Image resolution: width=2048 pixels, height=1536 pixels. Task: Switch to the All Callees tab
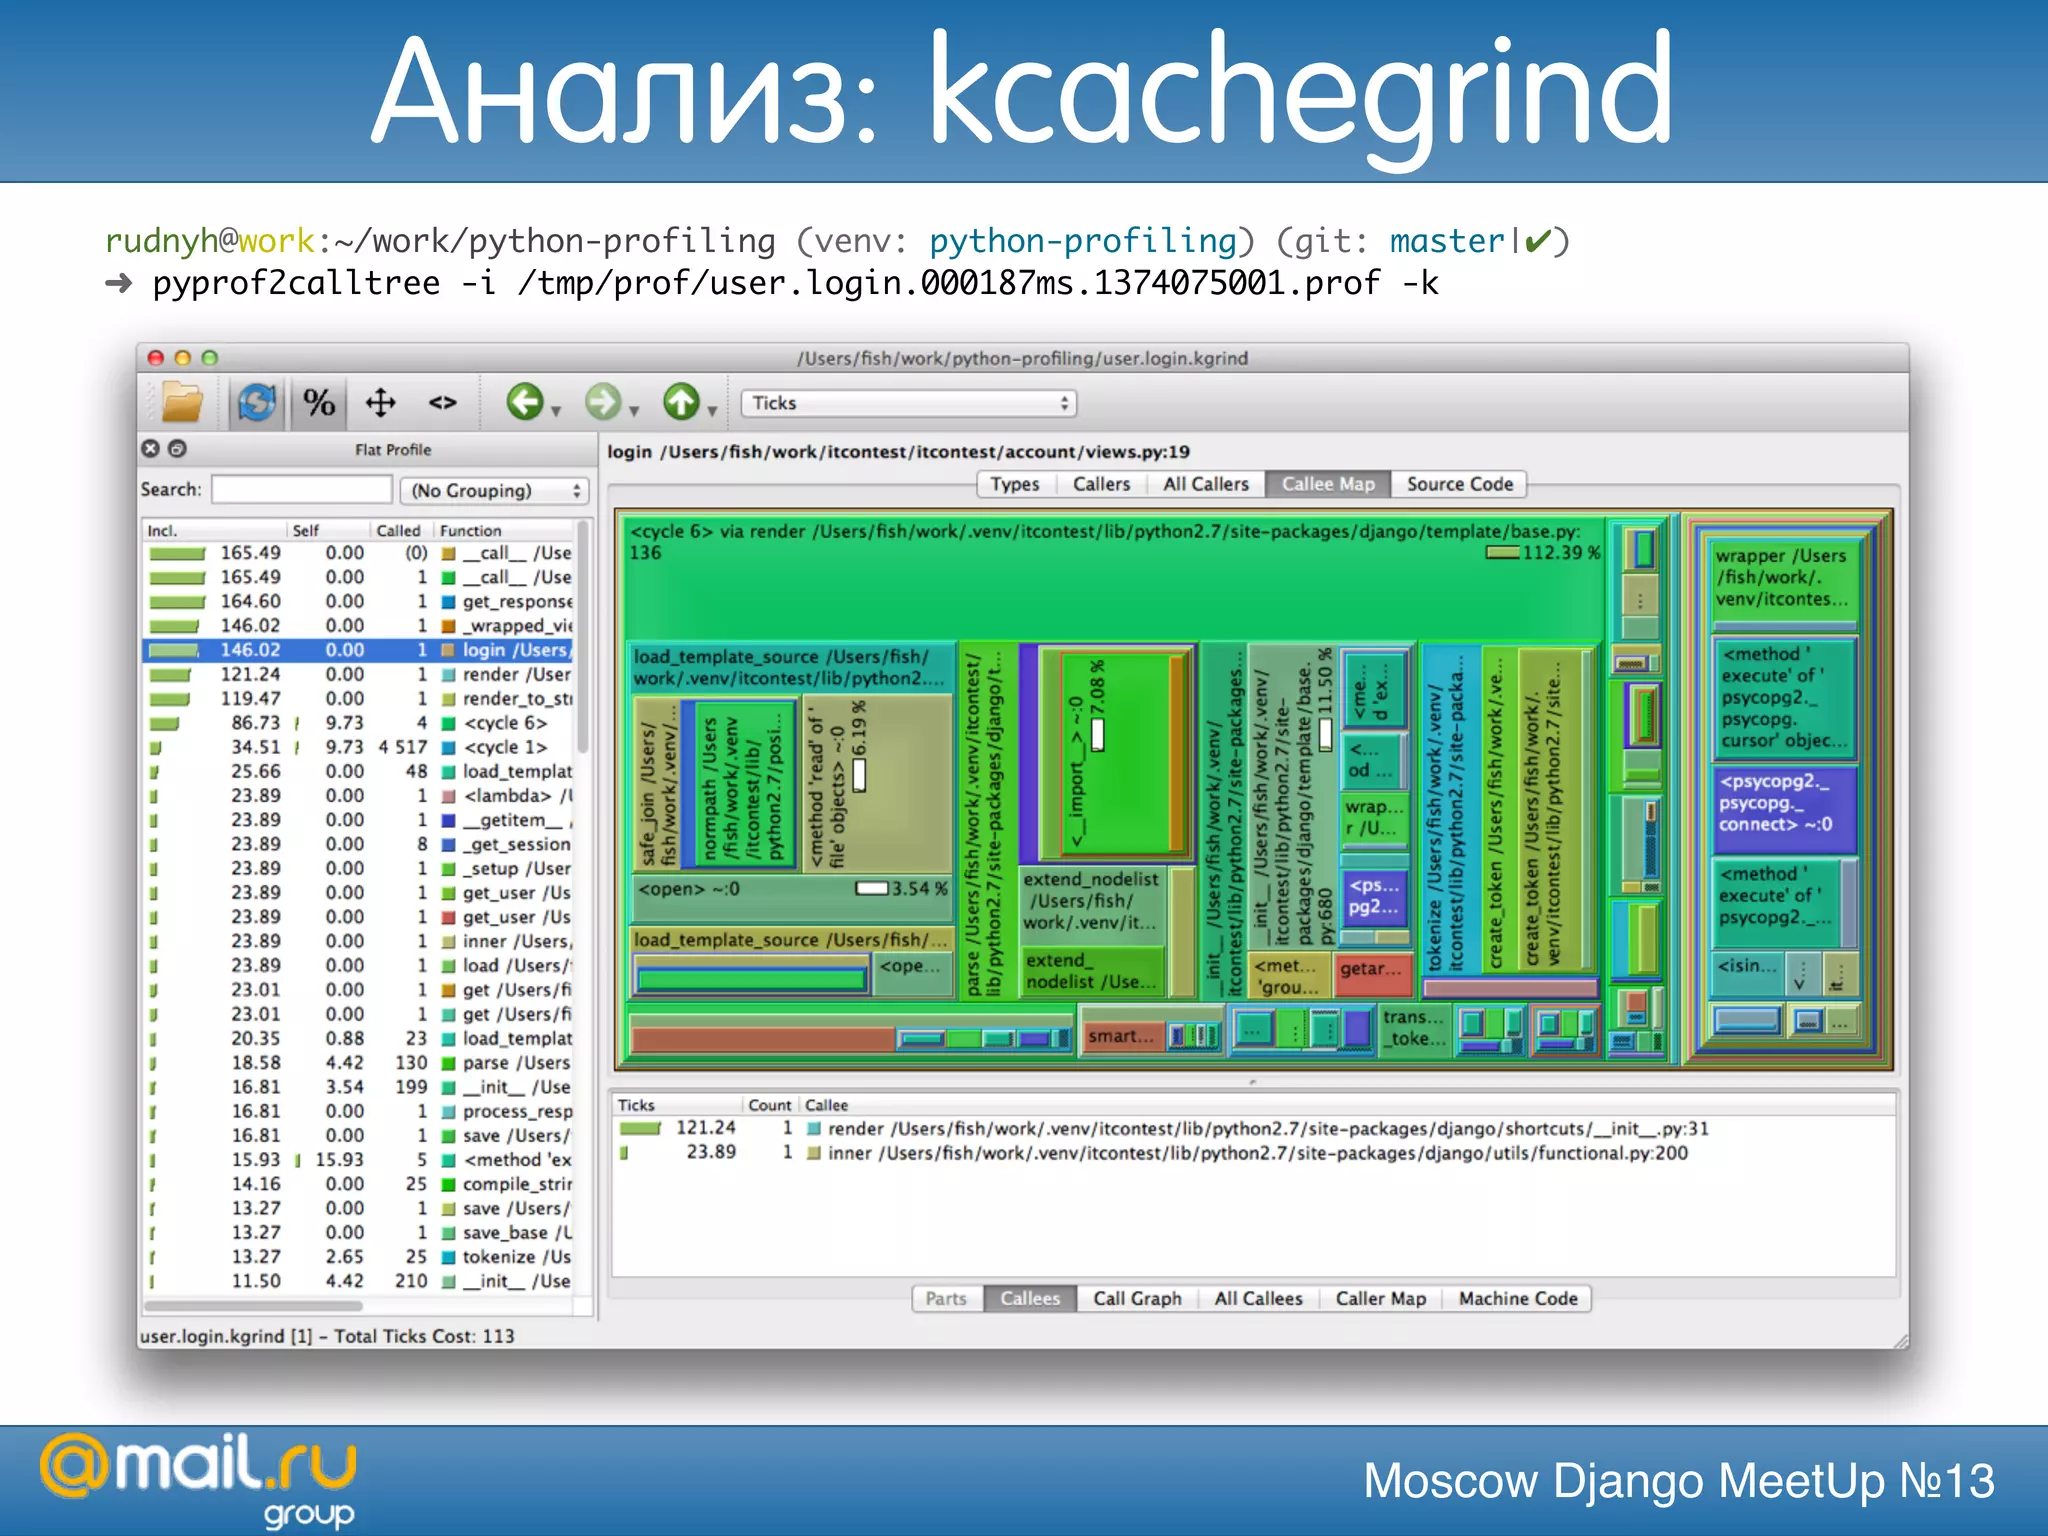coord(1258,1298)
